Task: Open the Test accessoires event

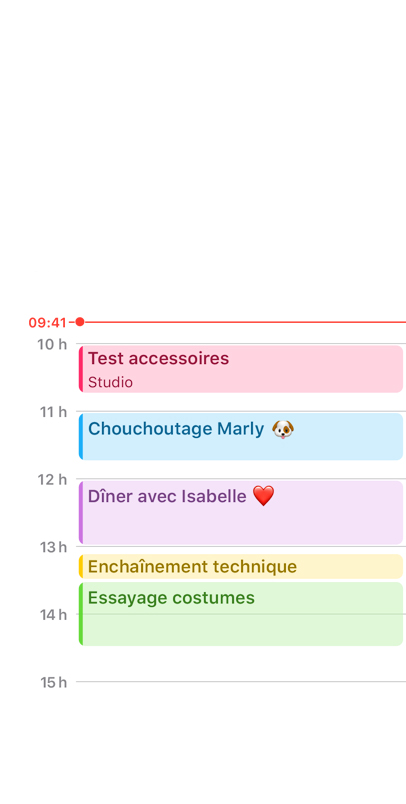Action: coord(241,369)
